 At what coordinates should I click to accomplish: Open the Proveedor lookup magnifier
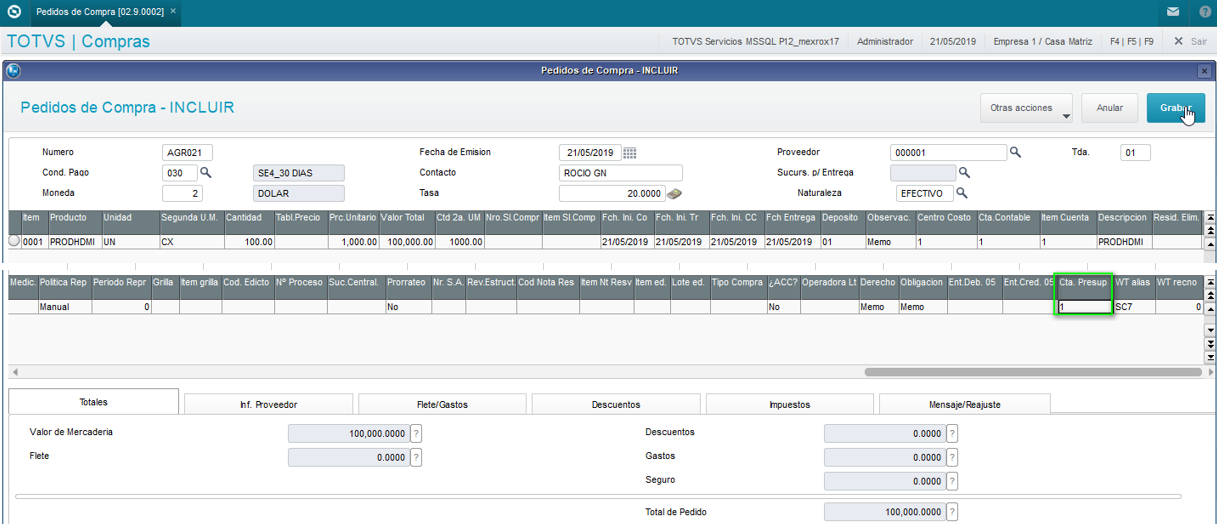tap(1014, 153)
